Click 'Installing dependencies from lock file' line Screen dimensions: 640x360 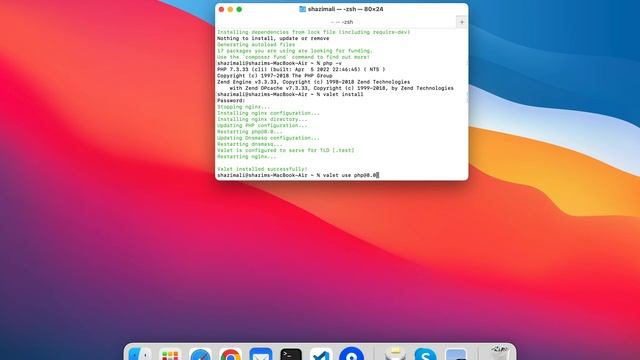(313, 32)
